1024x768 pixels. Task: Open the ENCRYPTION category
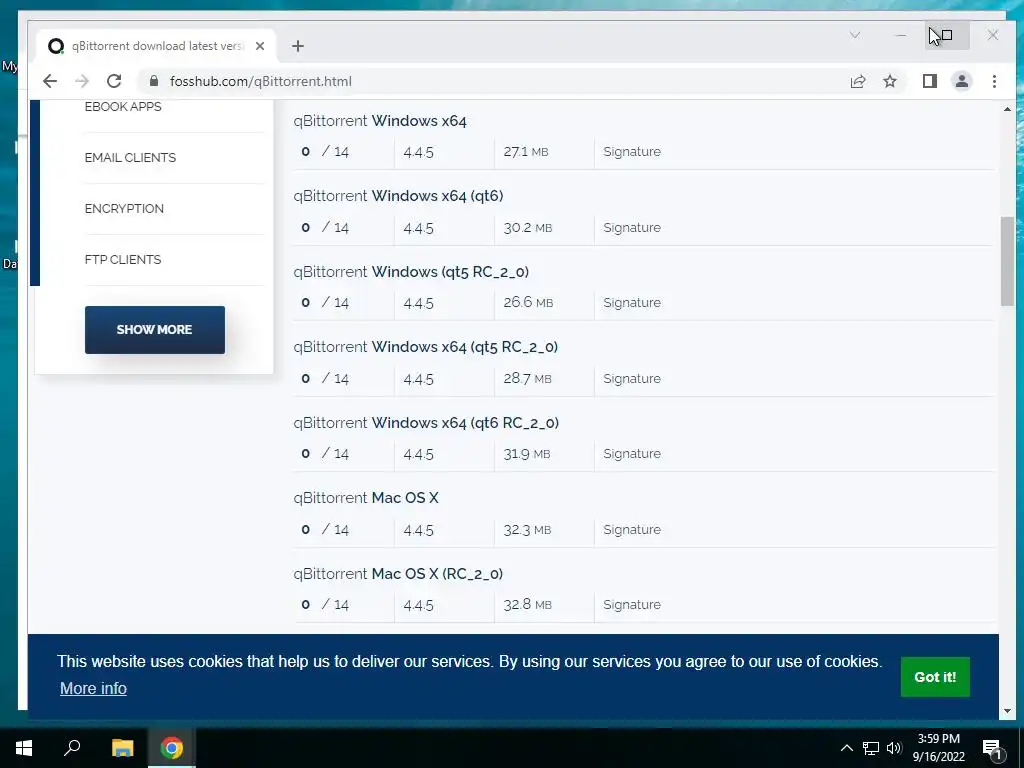pyautogui.click(x=124, y=208)
